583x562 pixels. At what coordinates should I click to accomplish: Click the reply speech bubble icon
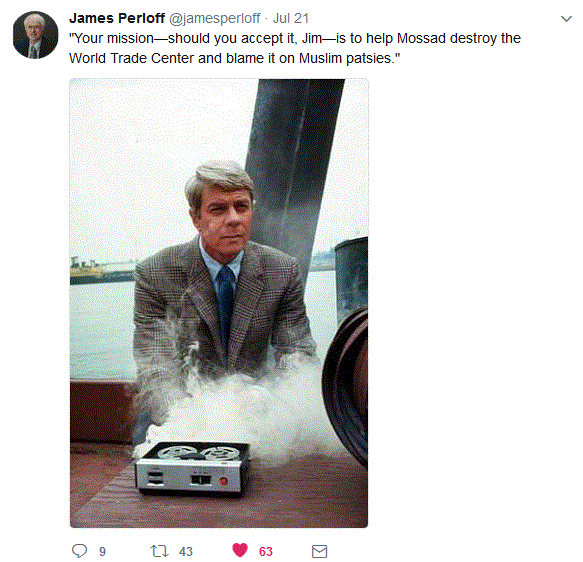tap(79, 550)
